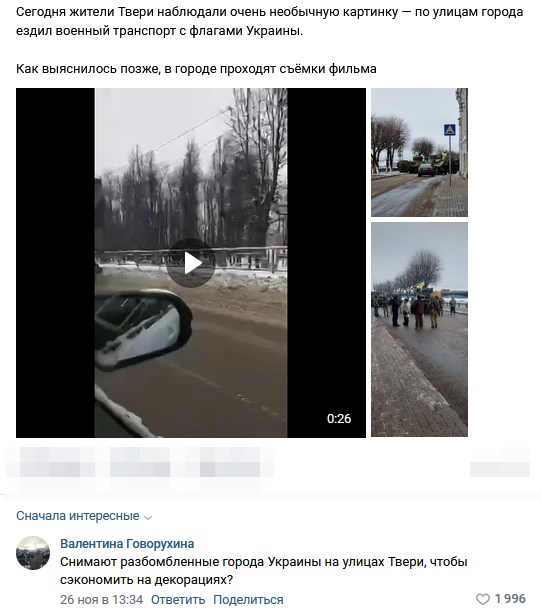Open the Сначала интересные sorting dropdown
Screen dimensions: 541x610
[84, 516]
